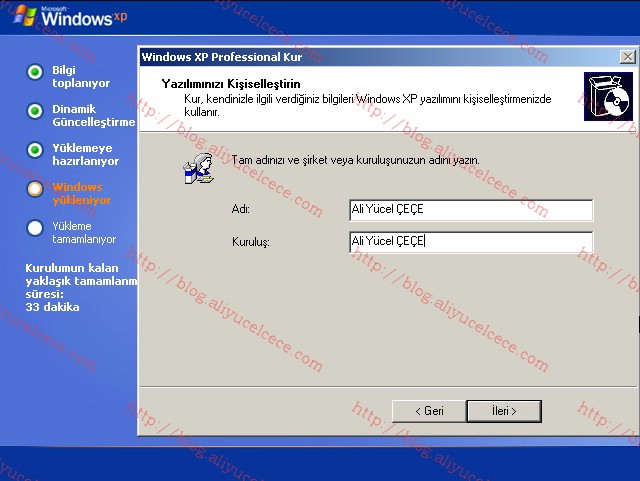Viewport: 640px width, 481px height.
Task: Click the 'Tam adınızı ve şirket' instruction text
Action: [356, 160]
